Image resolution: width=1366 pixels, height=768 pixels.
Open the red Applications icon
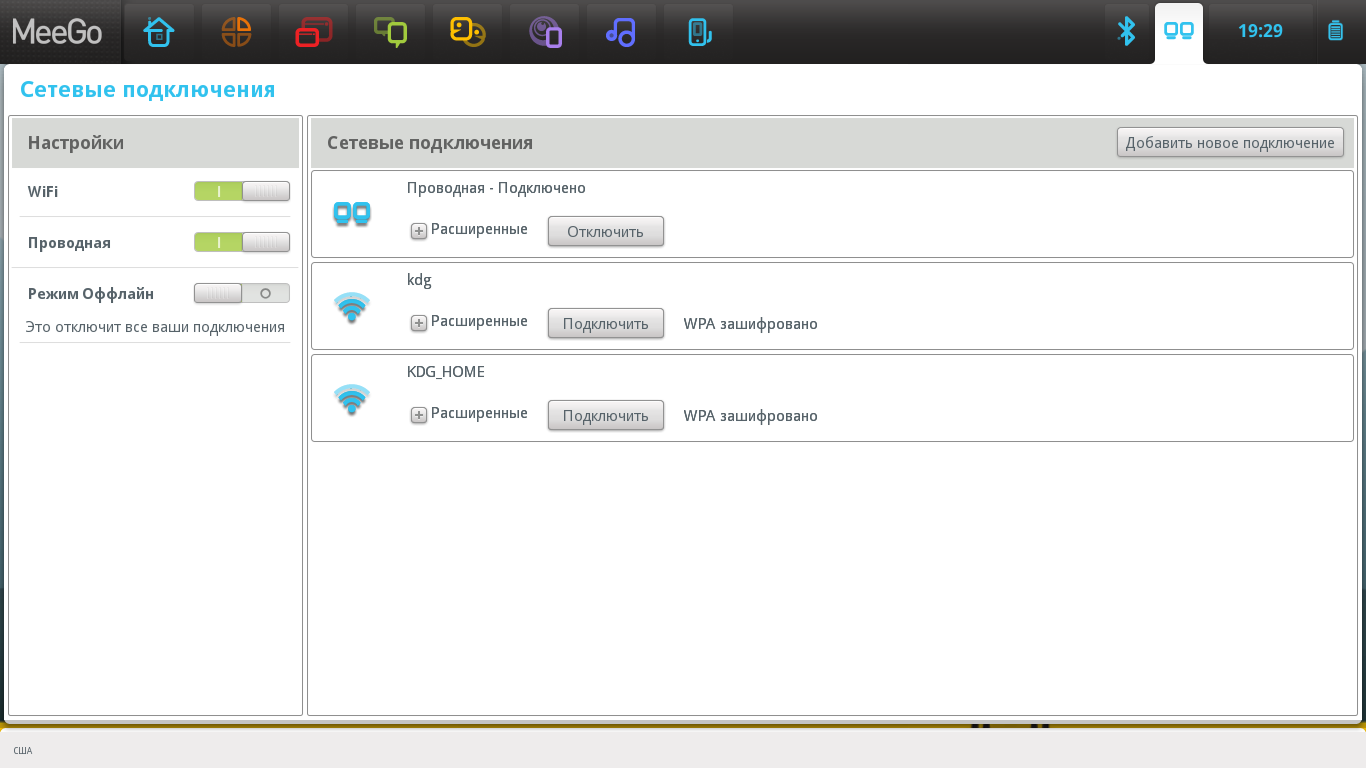[x=313, y=32]
